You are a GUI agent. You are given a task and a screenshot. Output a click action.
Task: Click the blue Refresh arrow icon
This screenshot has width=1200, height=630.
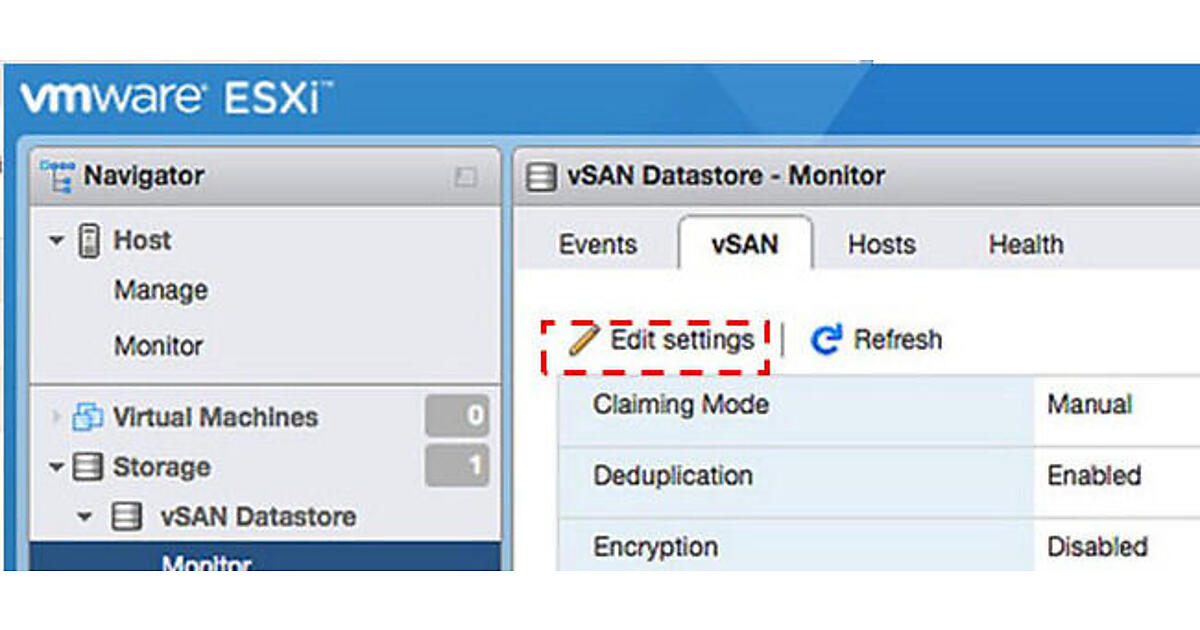click(826, 341)
